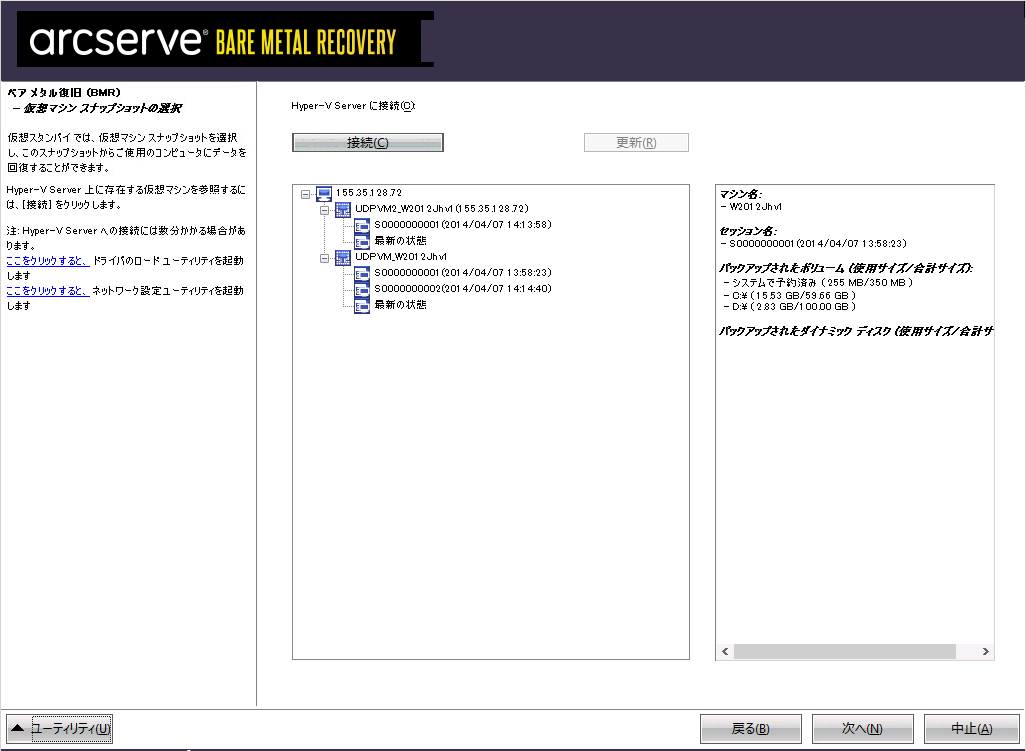Click the snapshot icon for session S0000000002

point(362,289)
